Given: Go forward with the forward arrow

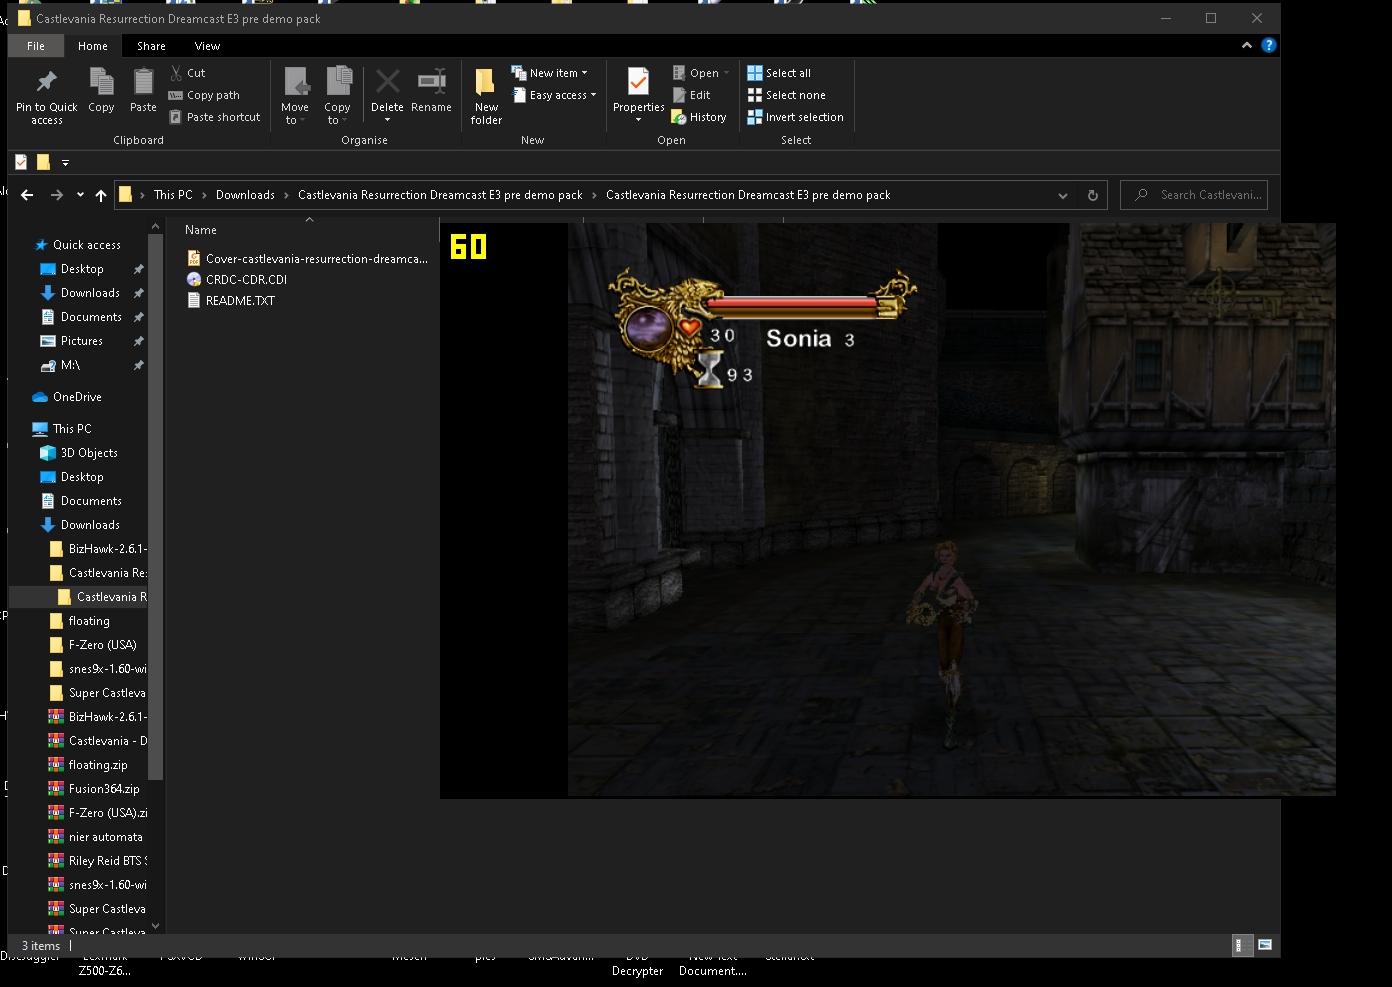Looking at the screenshot, I should click(x=57, y=195).
